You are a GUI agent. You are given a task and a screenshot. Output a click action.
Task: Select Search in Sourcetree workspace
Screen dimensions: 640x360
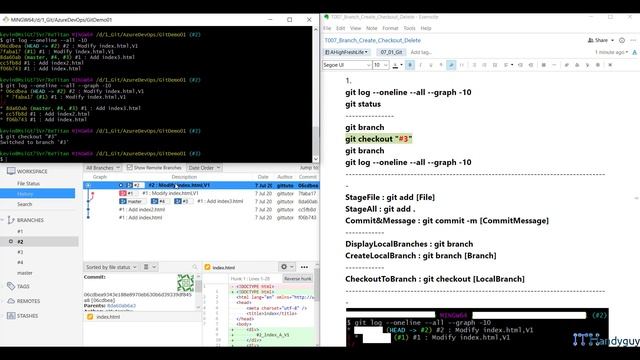coord(24,204)
